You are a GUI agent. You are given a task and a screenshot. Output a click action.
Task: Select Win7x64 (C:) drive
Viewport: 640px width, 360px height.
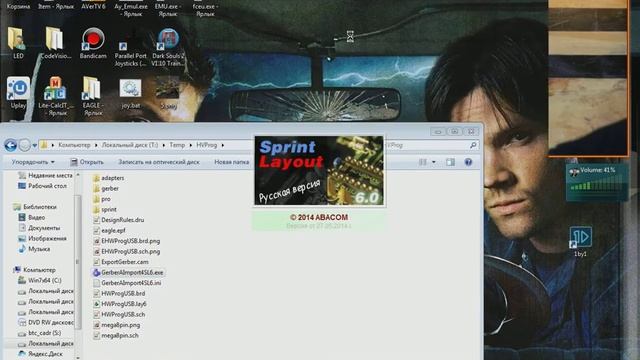coord(40,280)
